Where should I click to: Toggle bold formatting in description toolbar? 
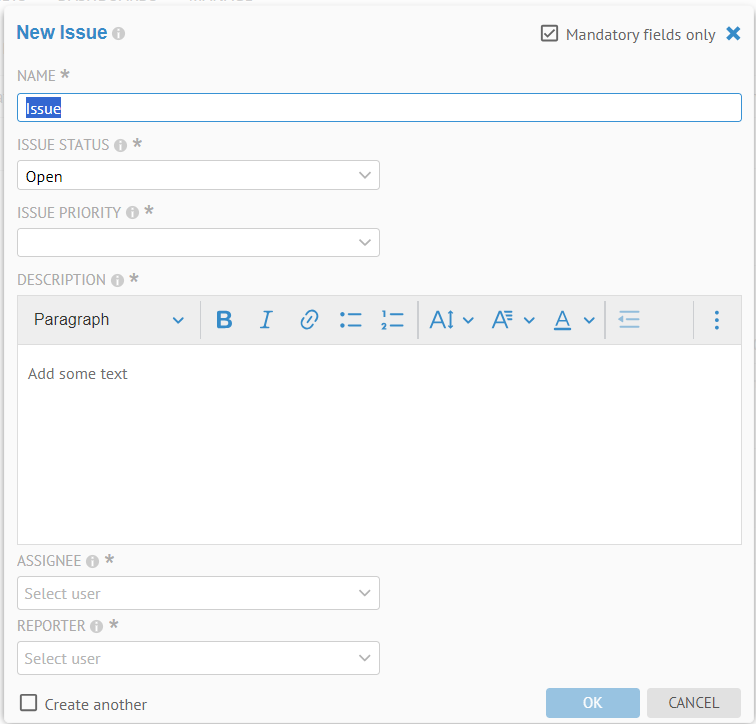point(224,320)
